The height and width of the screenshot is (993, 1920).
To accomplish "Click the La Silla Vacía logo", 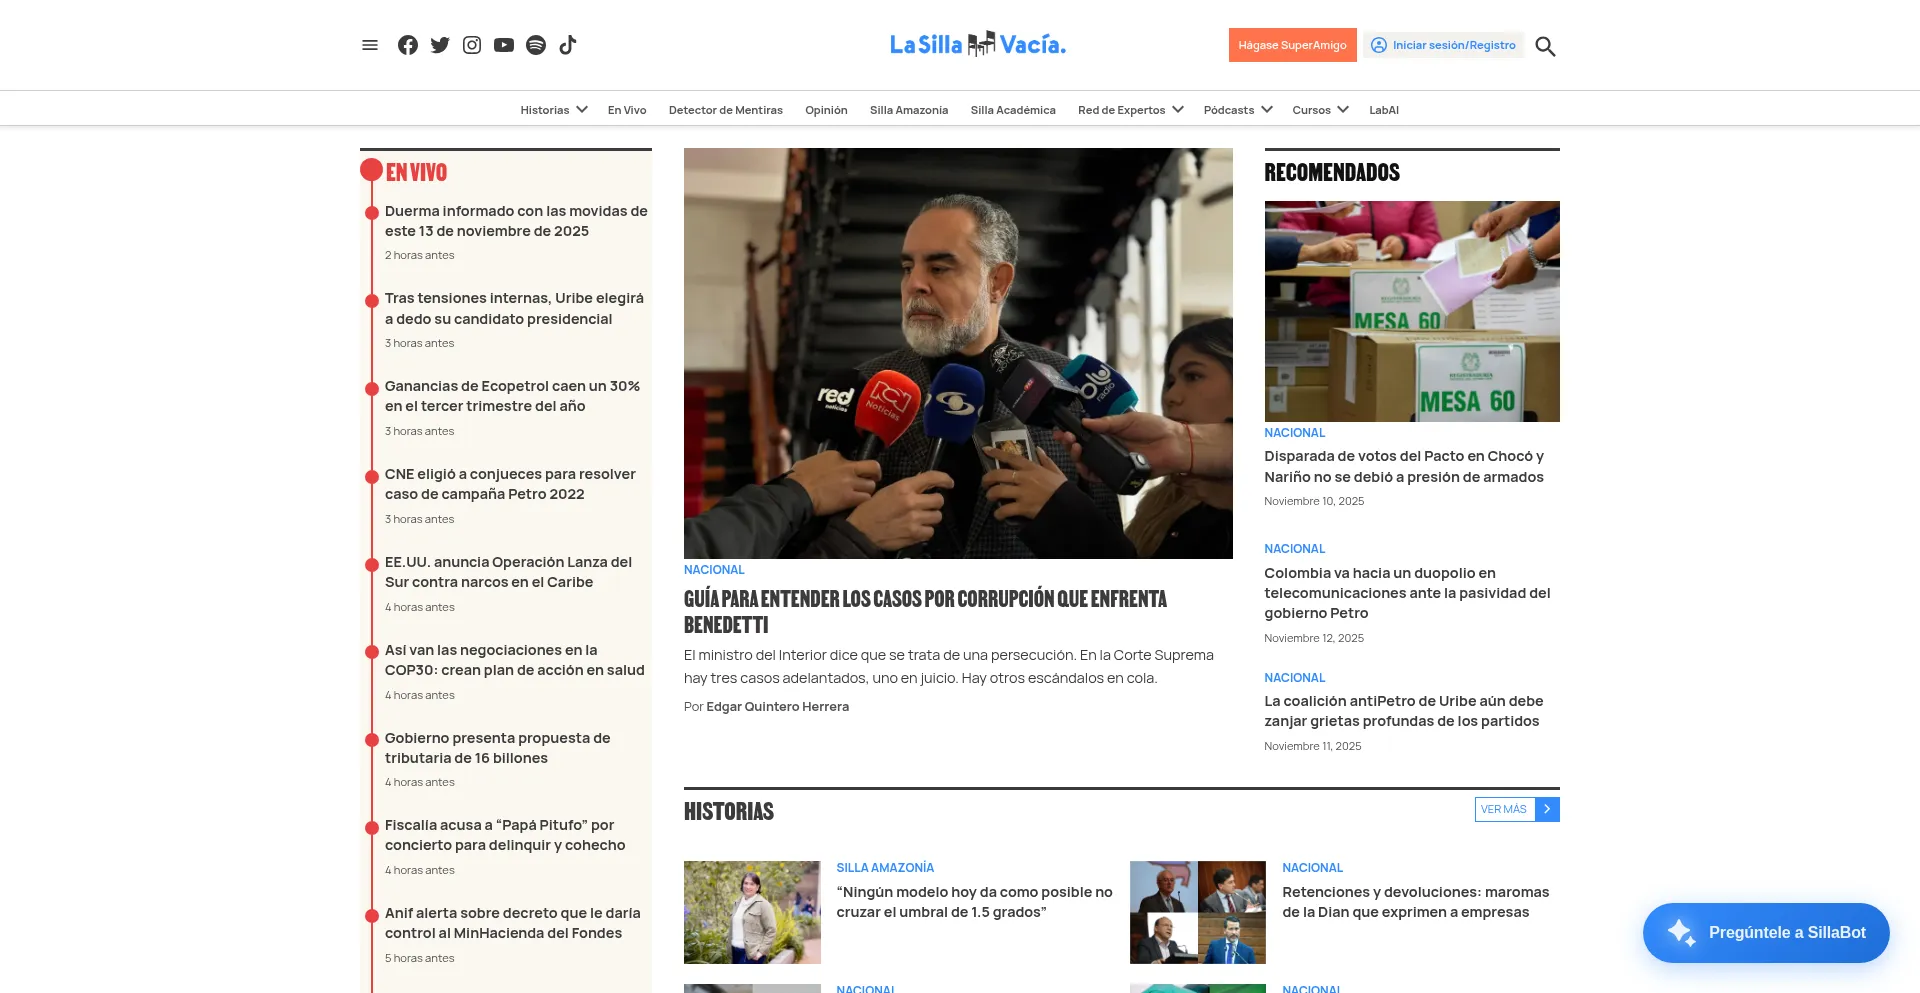I will [x=978, y=44].
